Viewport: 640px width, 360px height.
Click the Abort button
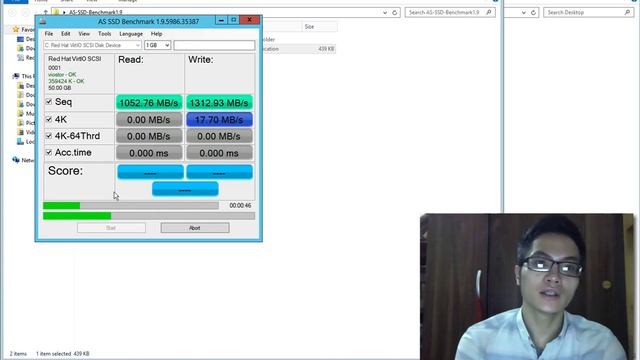coord(195,228)
